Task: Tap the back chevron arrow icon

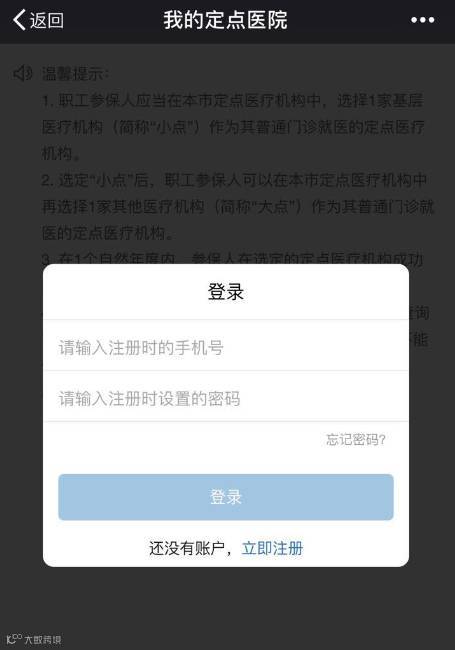Action: [19, 20]
